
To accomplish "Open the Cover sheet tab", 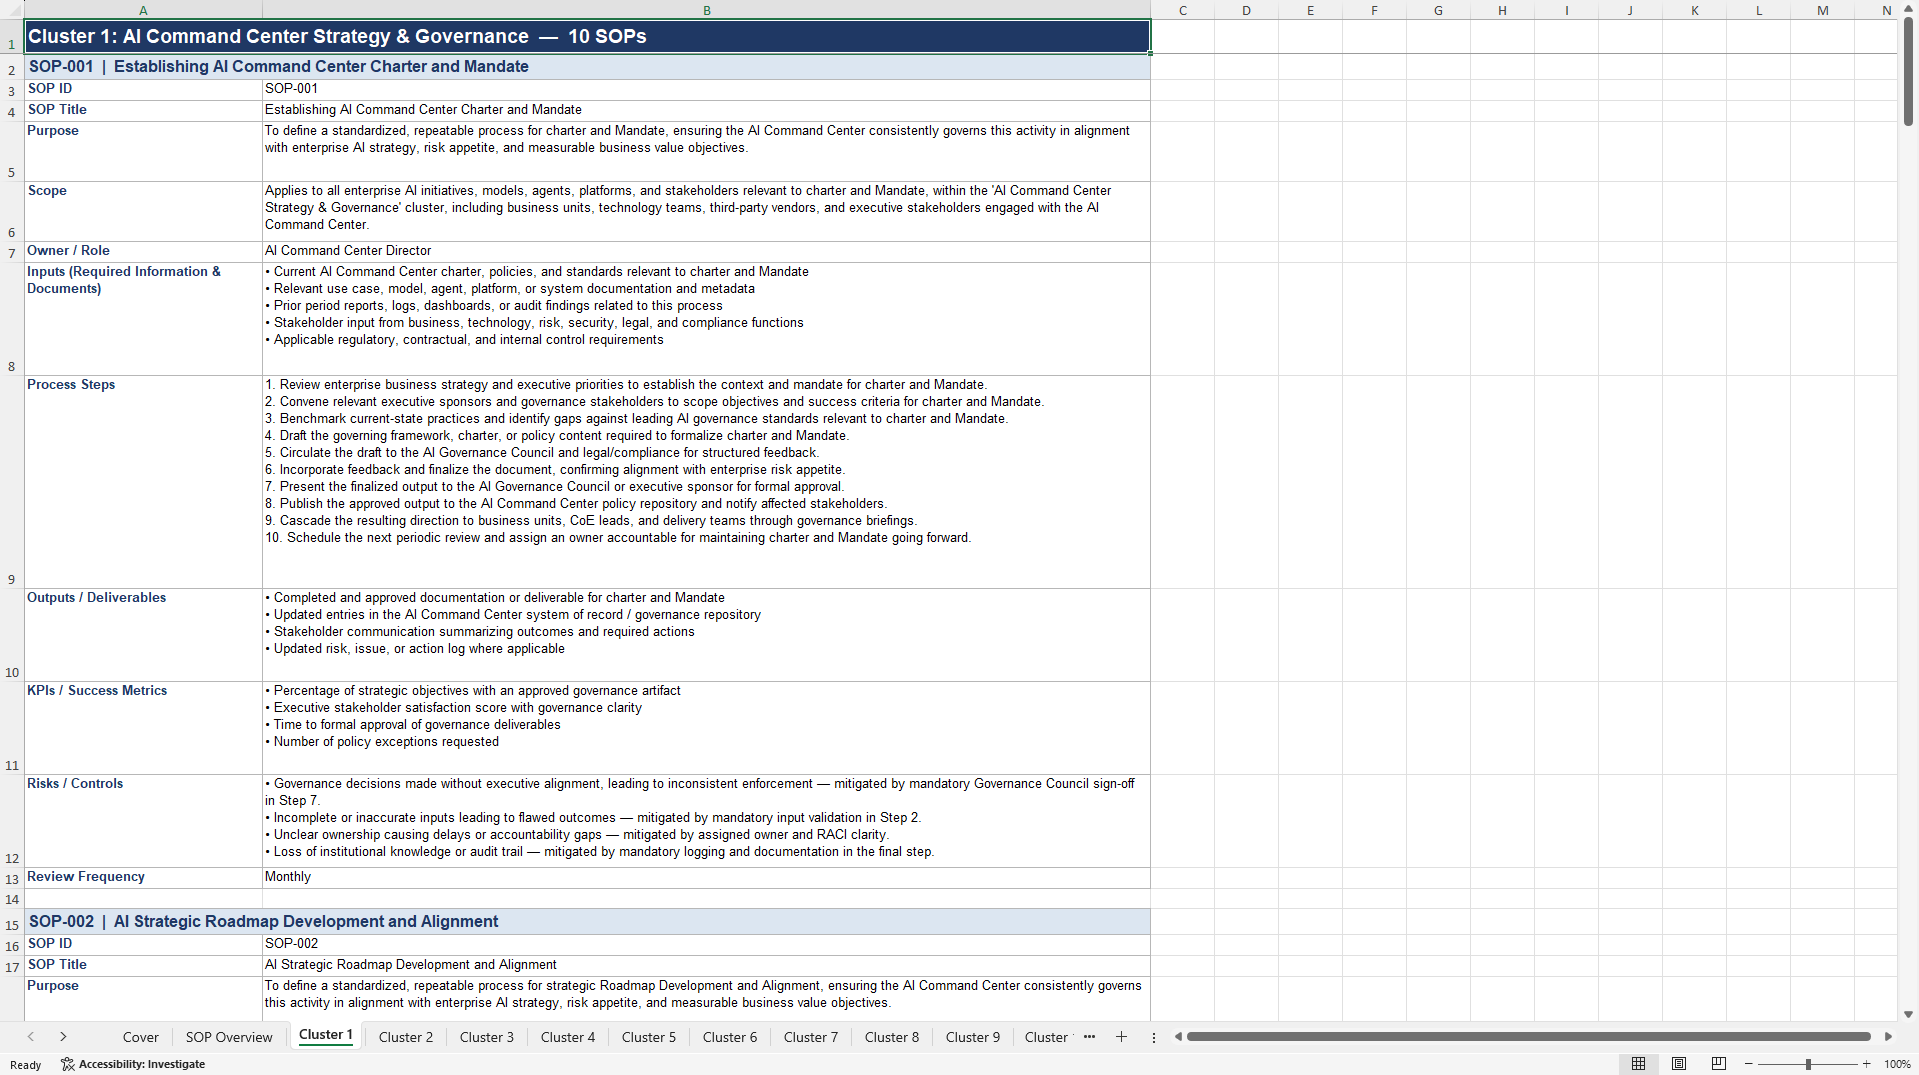I will pos(140,1037).
